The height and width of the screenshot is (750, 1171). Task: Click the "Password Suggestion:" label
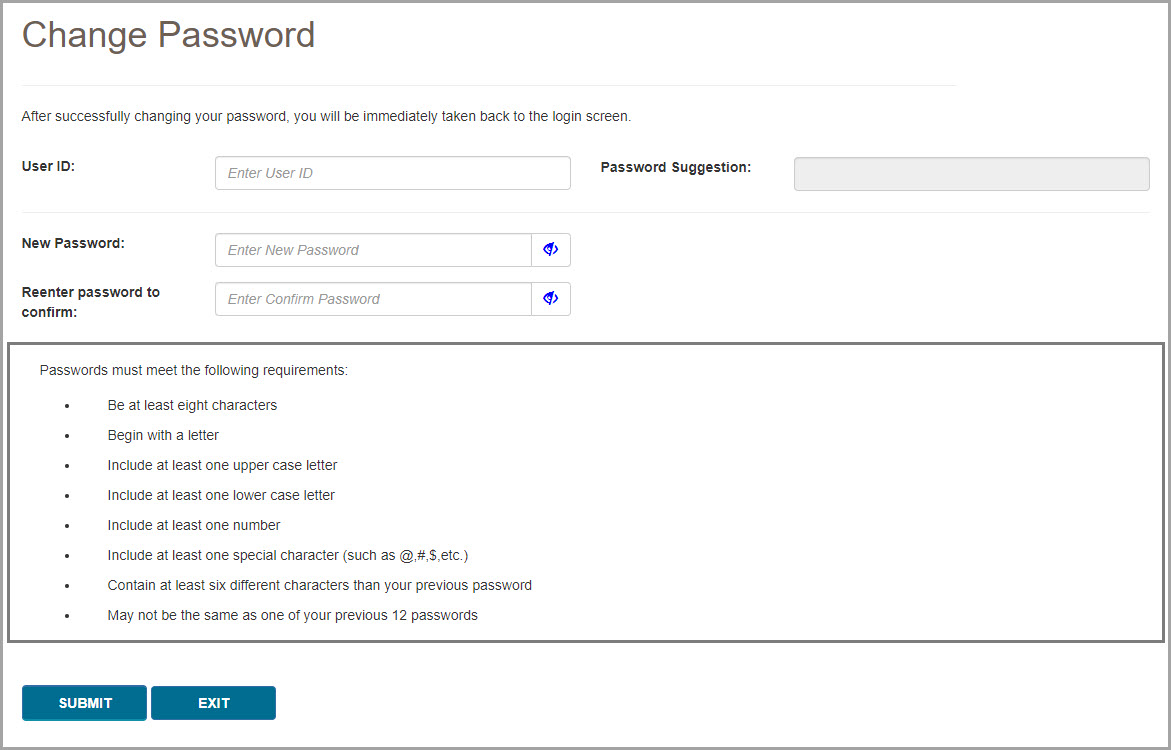tap(676, 167)
